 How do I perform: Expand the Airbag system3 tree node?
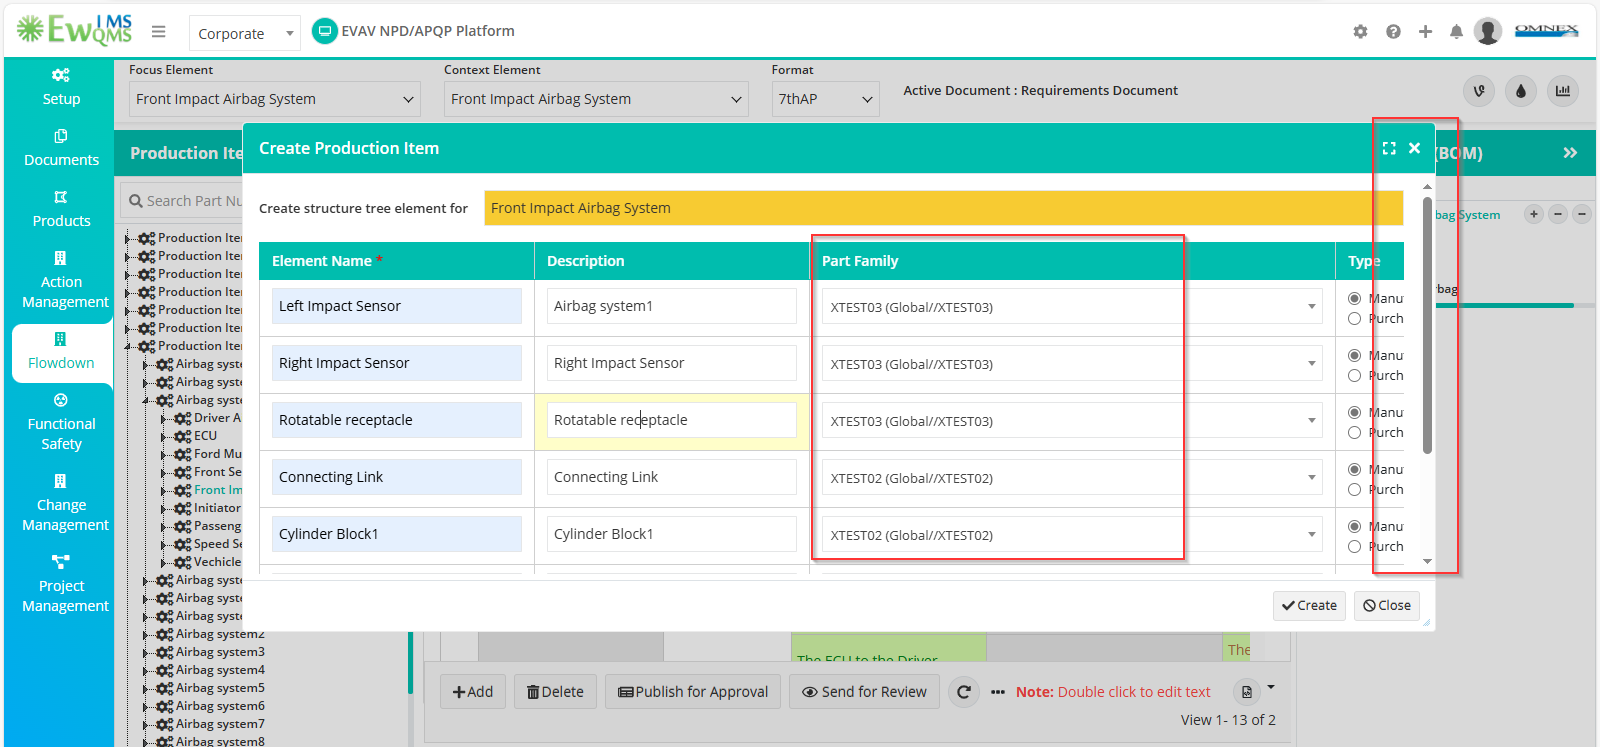click(x=146, y=652)
